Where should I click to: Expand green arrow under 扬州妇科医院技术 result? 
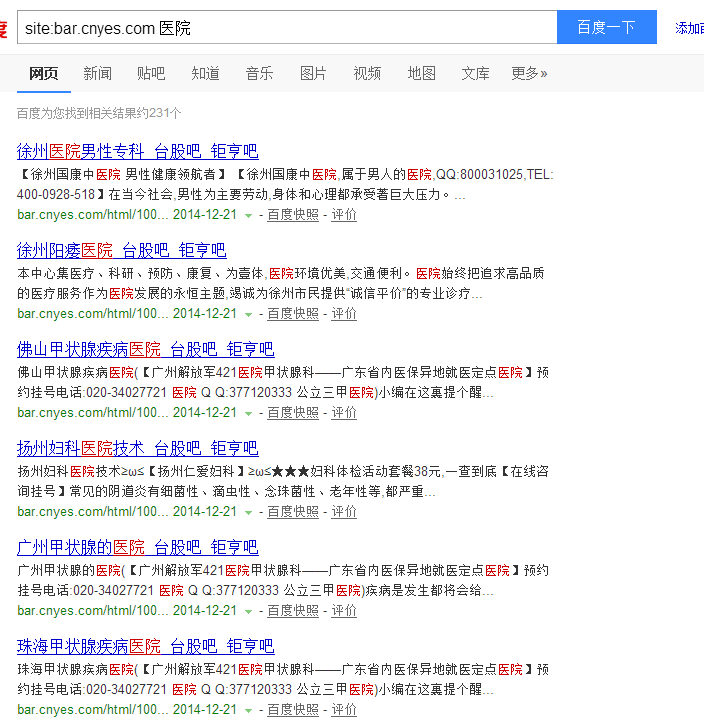pyautogui.click(x=249, y=512)
